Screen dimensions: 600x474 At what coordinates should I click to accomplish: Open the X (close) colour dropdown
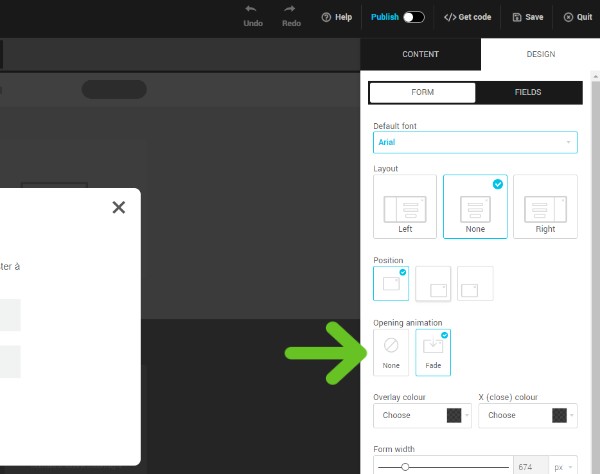pyautogui.click(x=529, y=415)
